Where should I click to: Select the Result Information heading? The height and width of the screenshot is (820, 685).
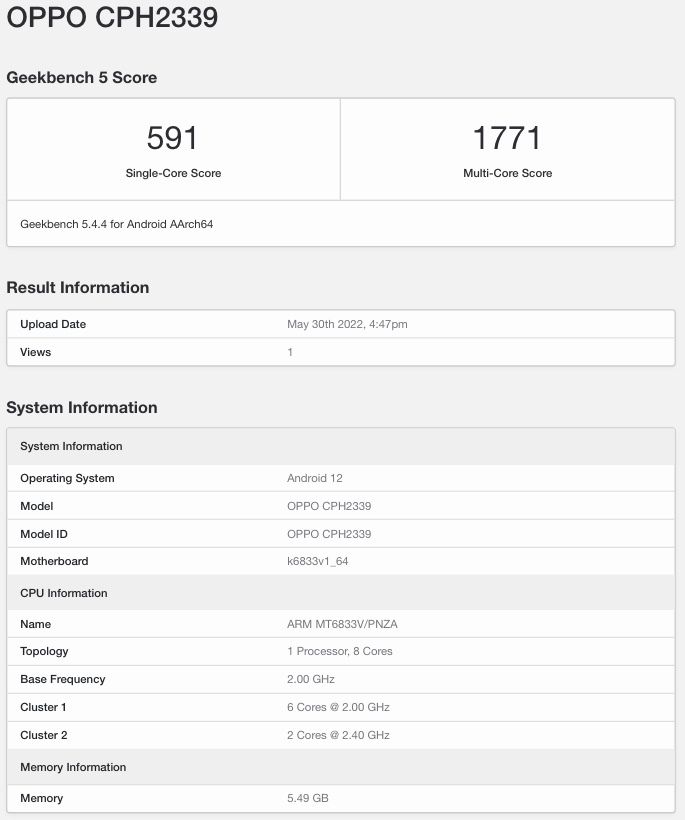coord(77,288)
